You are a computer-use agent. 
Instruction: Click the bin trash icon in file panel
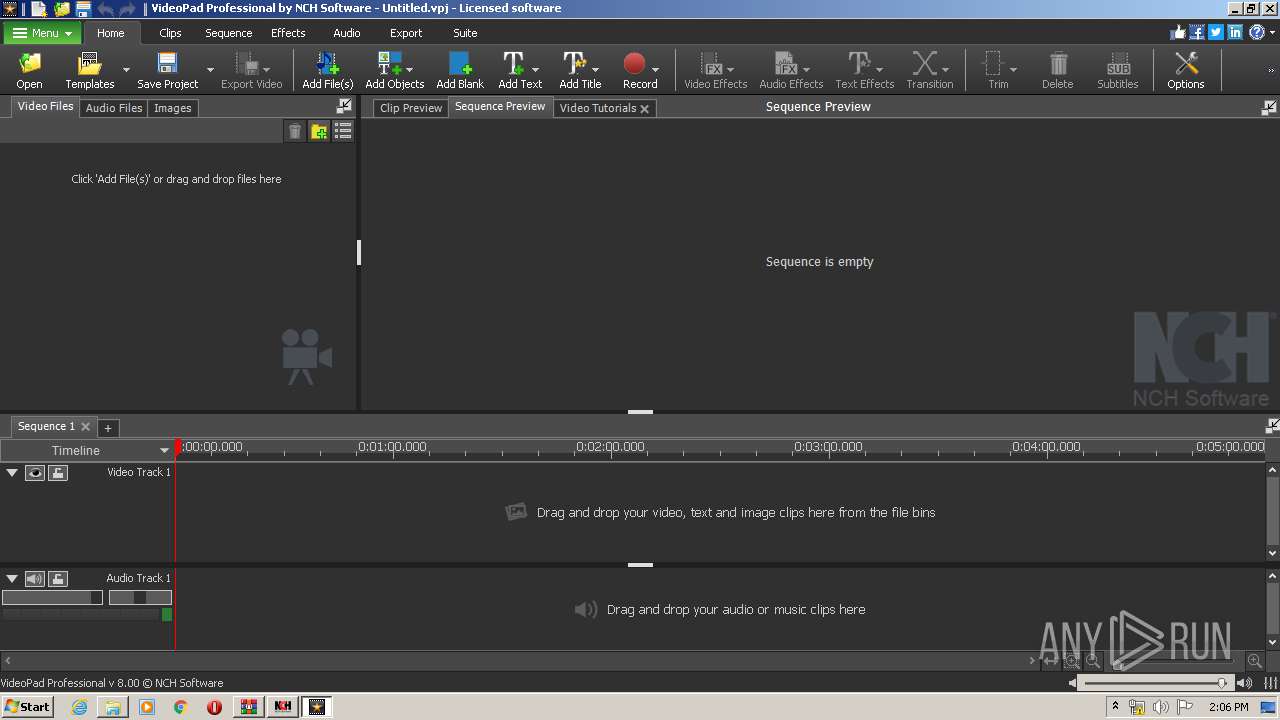click(295, 131)
